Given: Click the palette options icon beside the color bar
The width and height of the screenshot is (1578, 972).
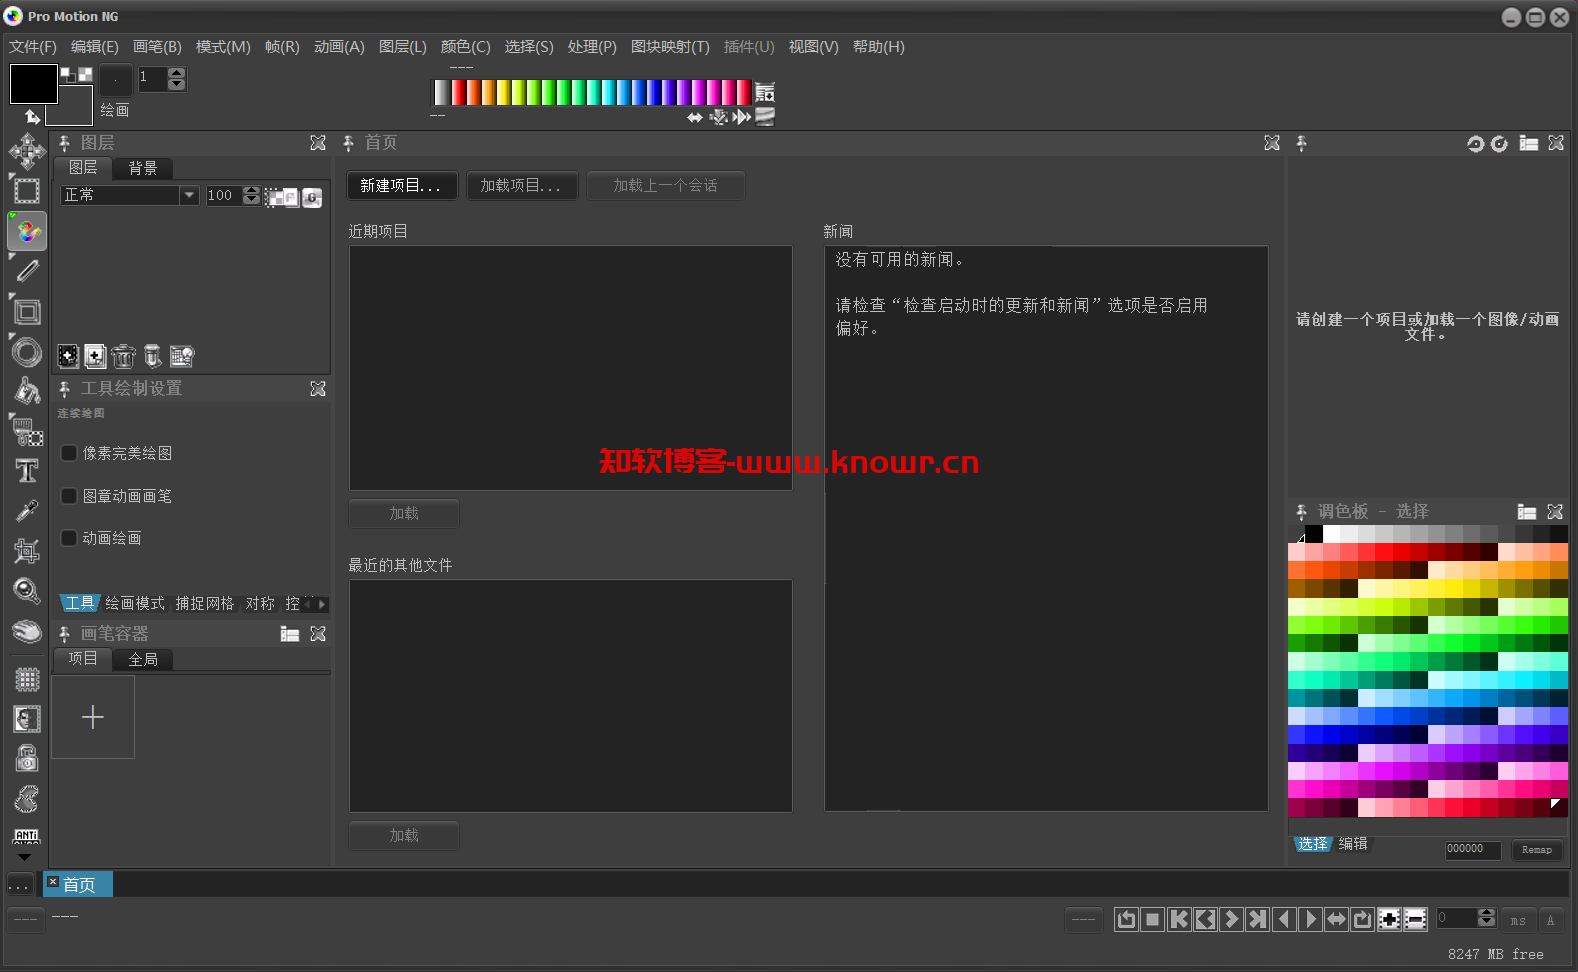Looking at the screenshot, I should coord(765,93).
